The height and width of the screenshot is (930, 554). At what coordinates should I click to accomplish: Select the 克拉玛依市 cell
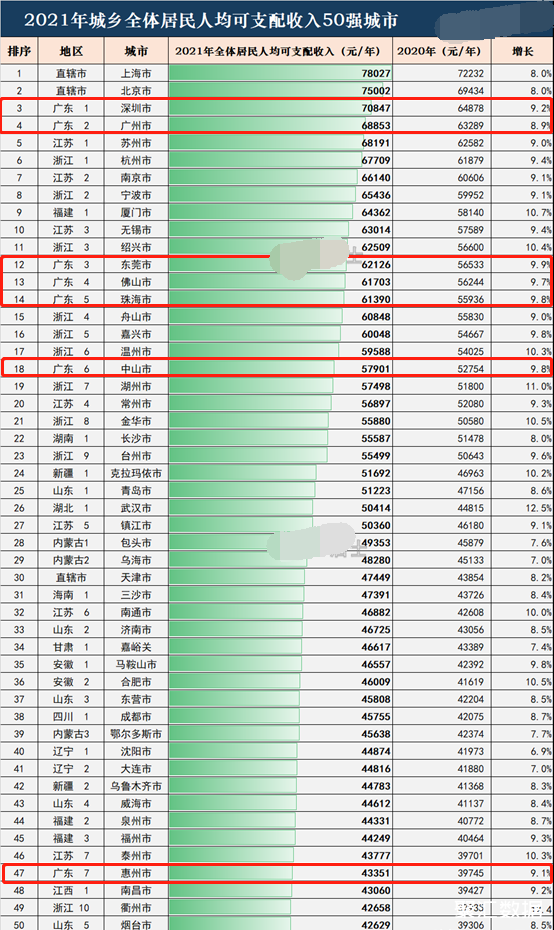click(x=136, y=473)
